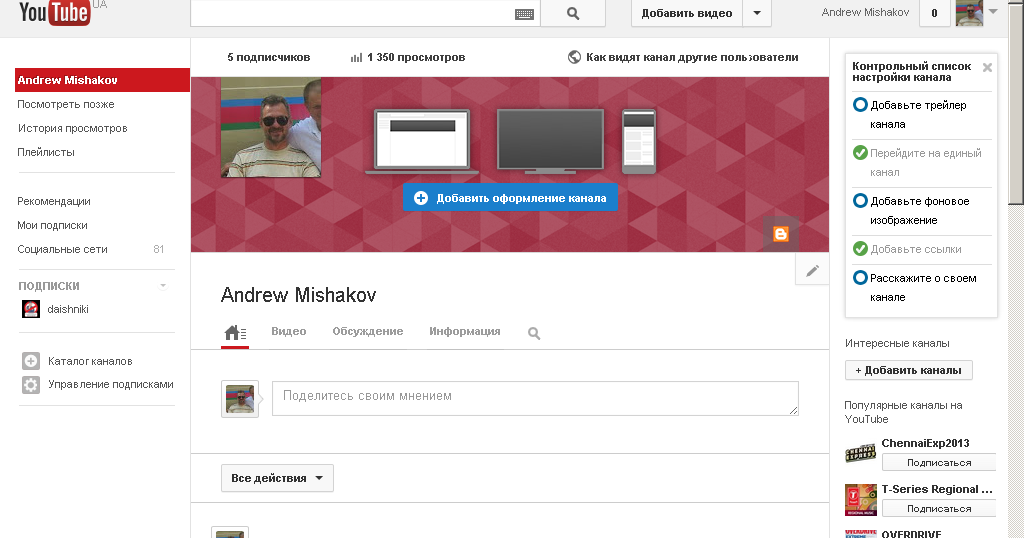Click the gear icon for subscription management
The image size is (1024, 538).
tap(31, 385)
